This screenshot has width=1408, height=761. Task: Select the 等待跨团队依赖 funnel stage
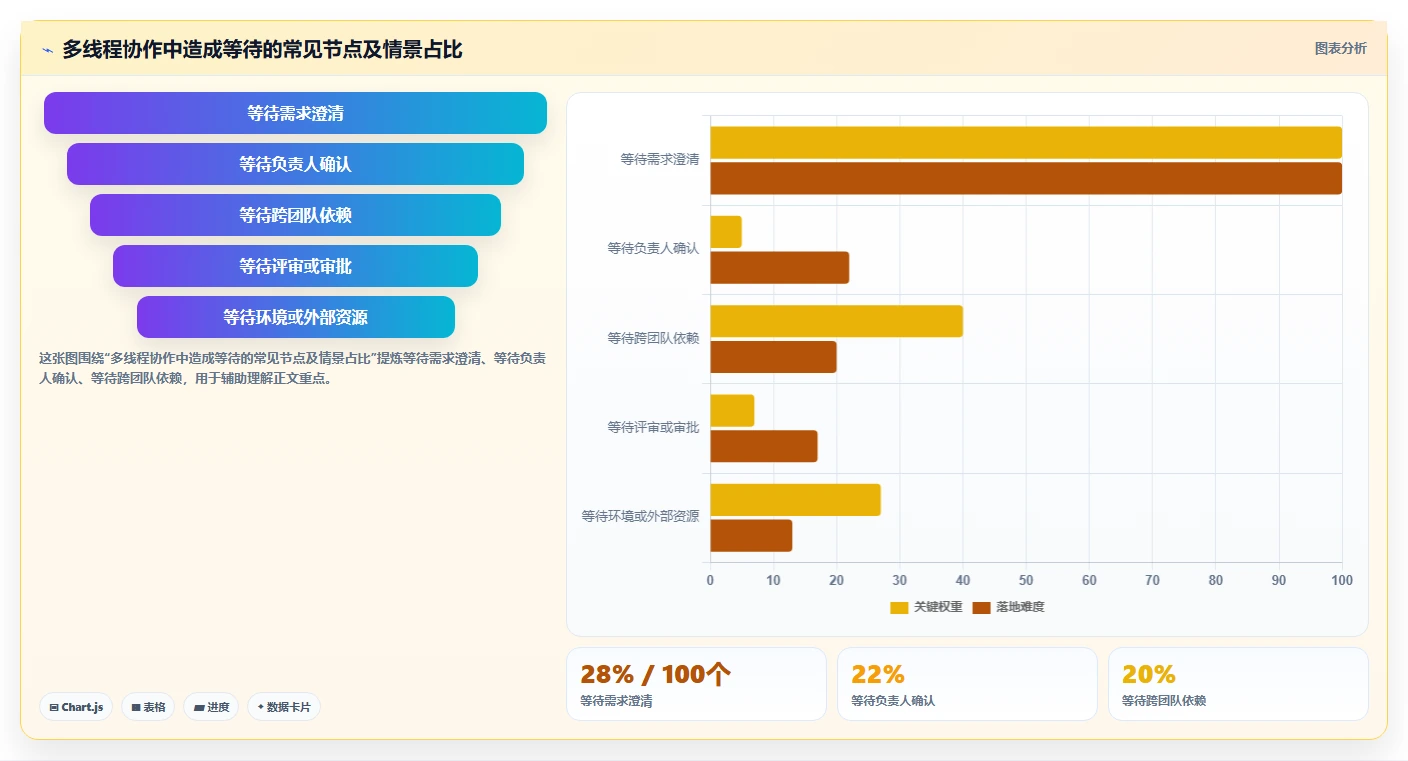coord(295,215)
